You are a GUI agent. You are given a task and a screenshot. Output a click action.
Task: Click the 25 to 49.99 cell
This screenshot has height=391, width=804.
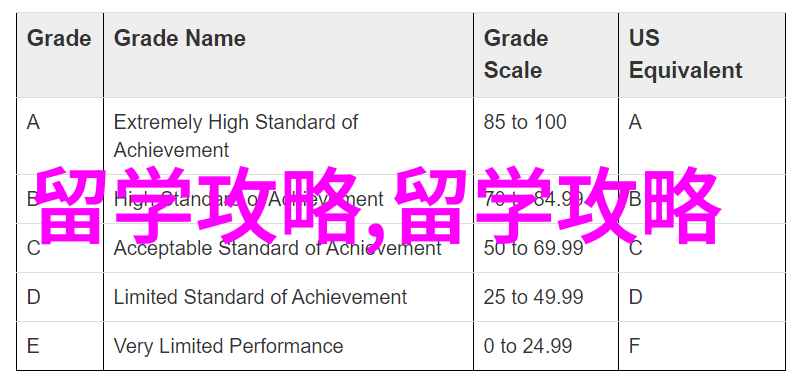point(546,297)
